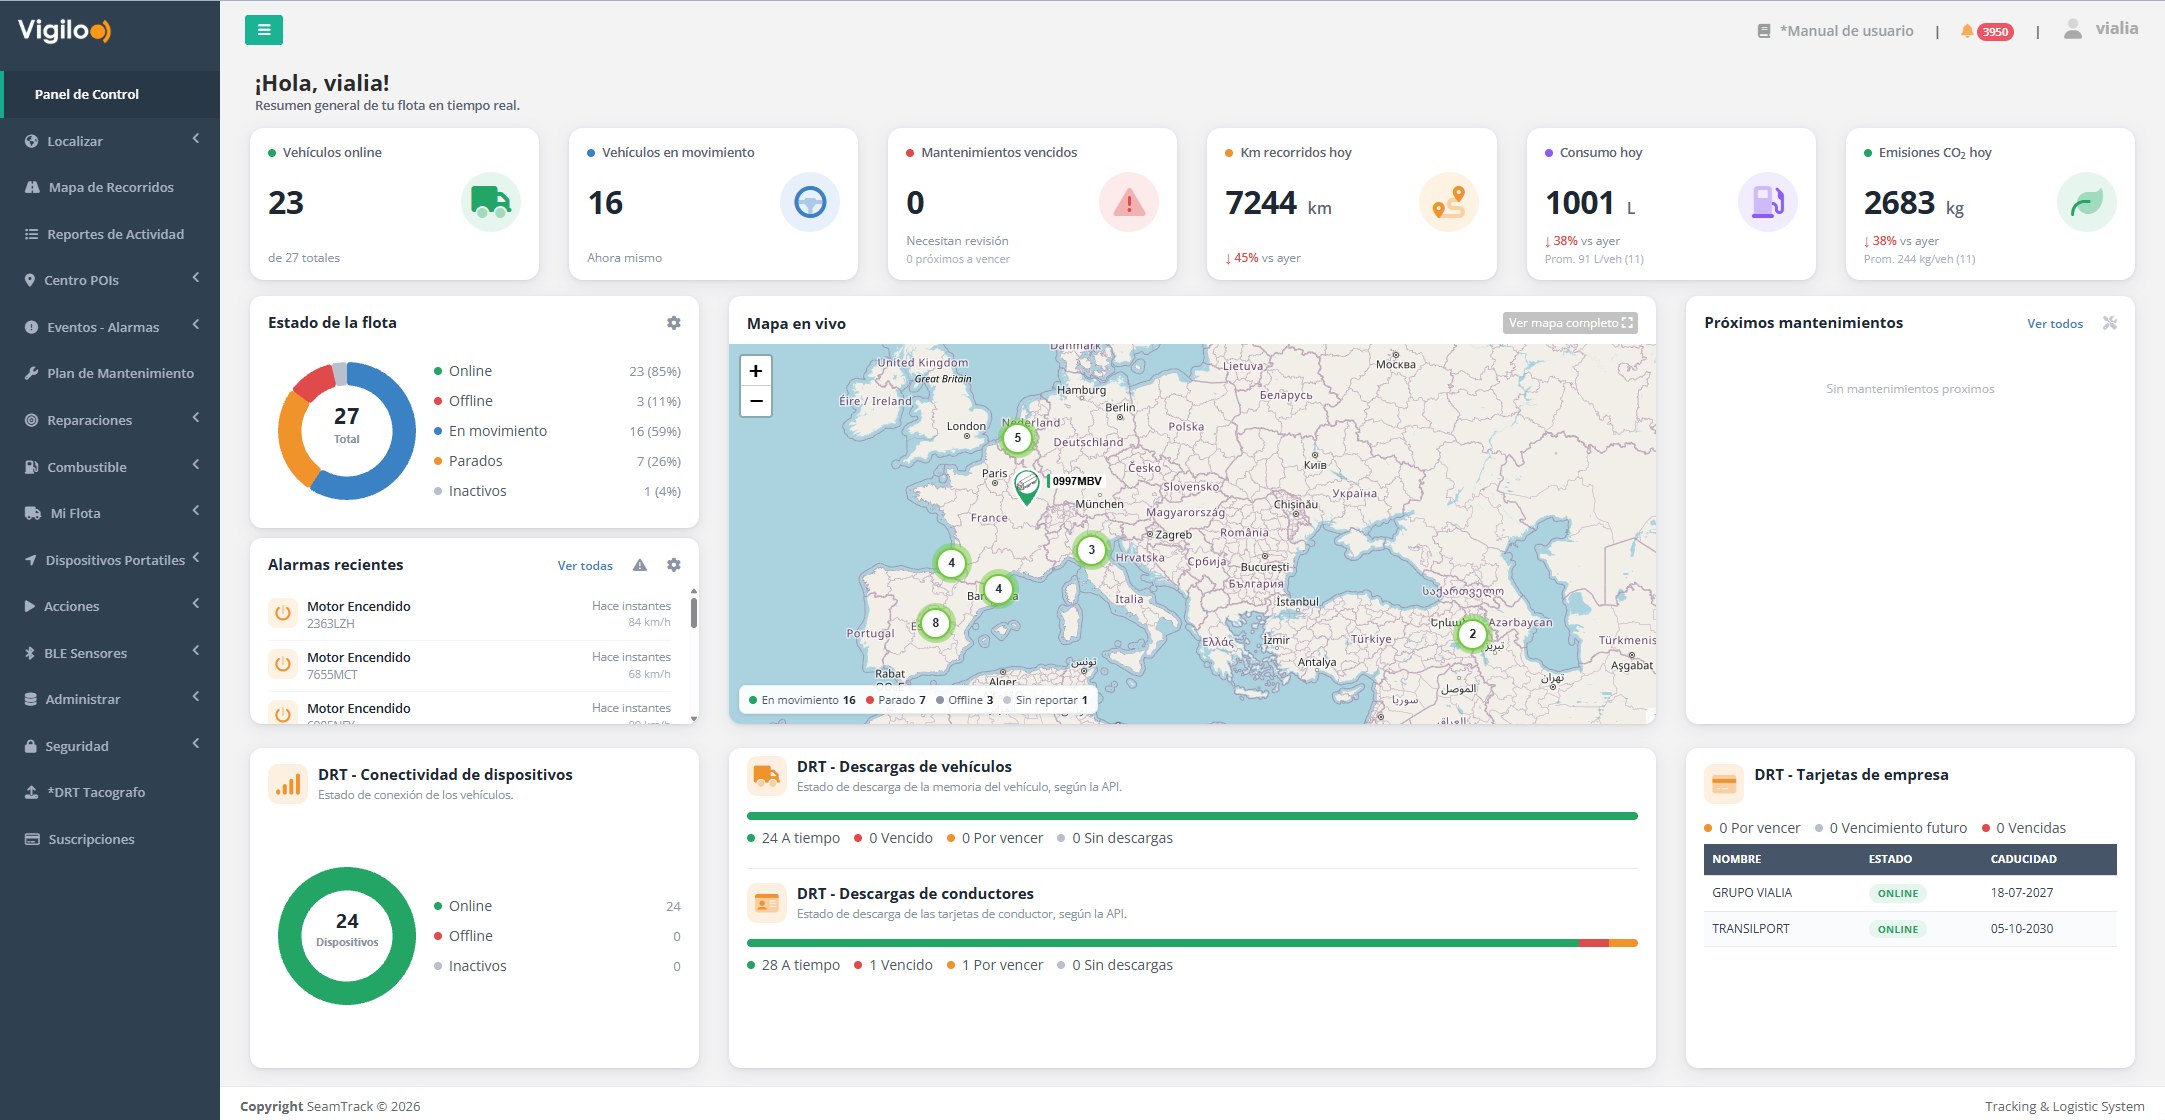Open Plan de Mantenimiento page

point(110,373)
